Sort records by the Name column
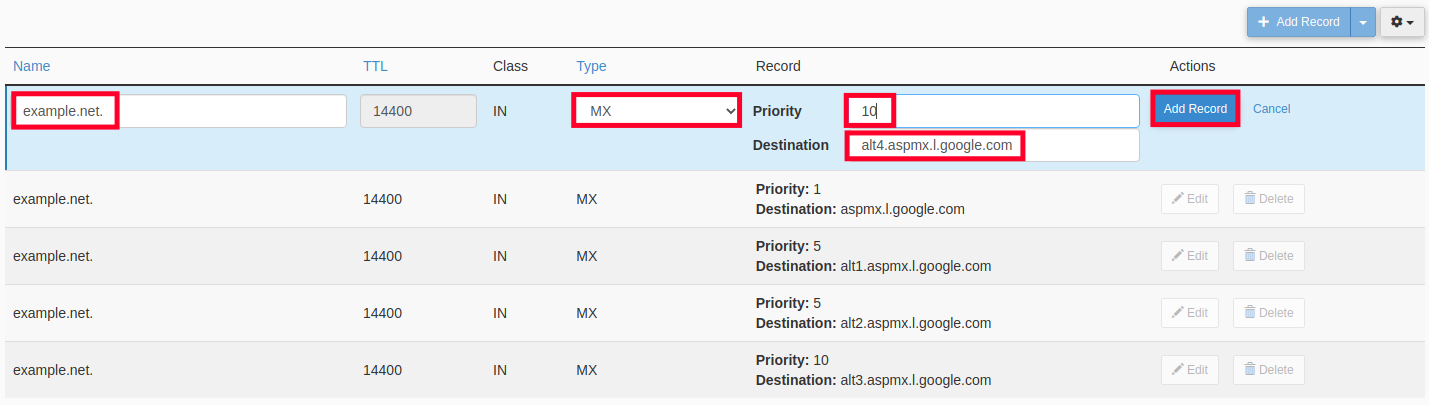The image size is (1429, 405). coord(32,66)
